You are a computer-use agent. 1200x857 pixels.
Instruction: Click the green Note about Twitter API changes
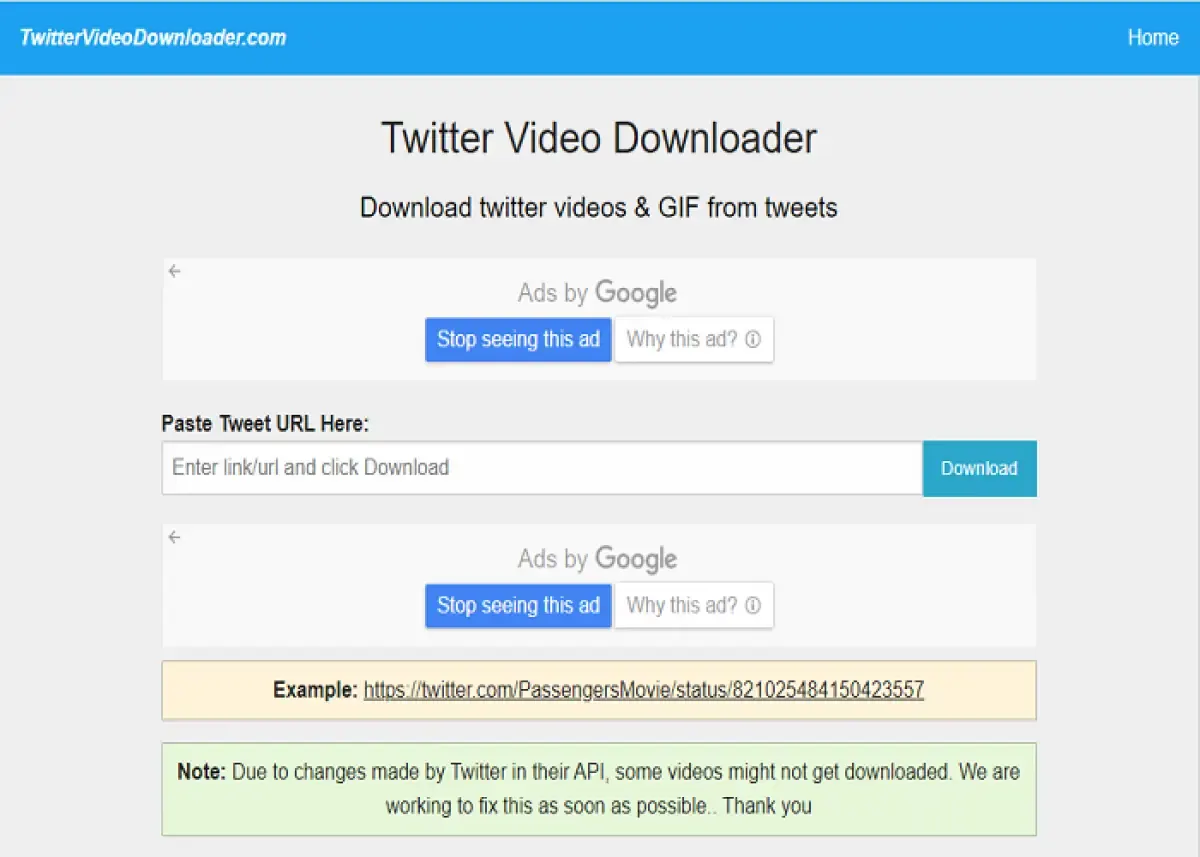tap(599, 789)
